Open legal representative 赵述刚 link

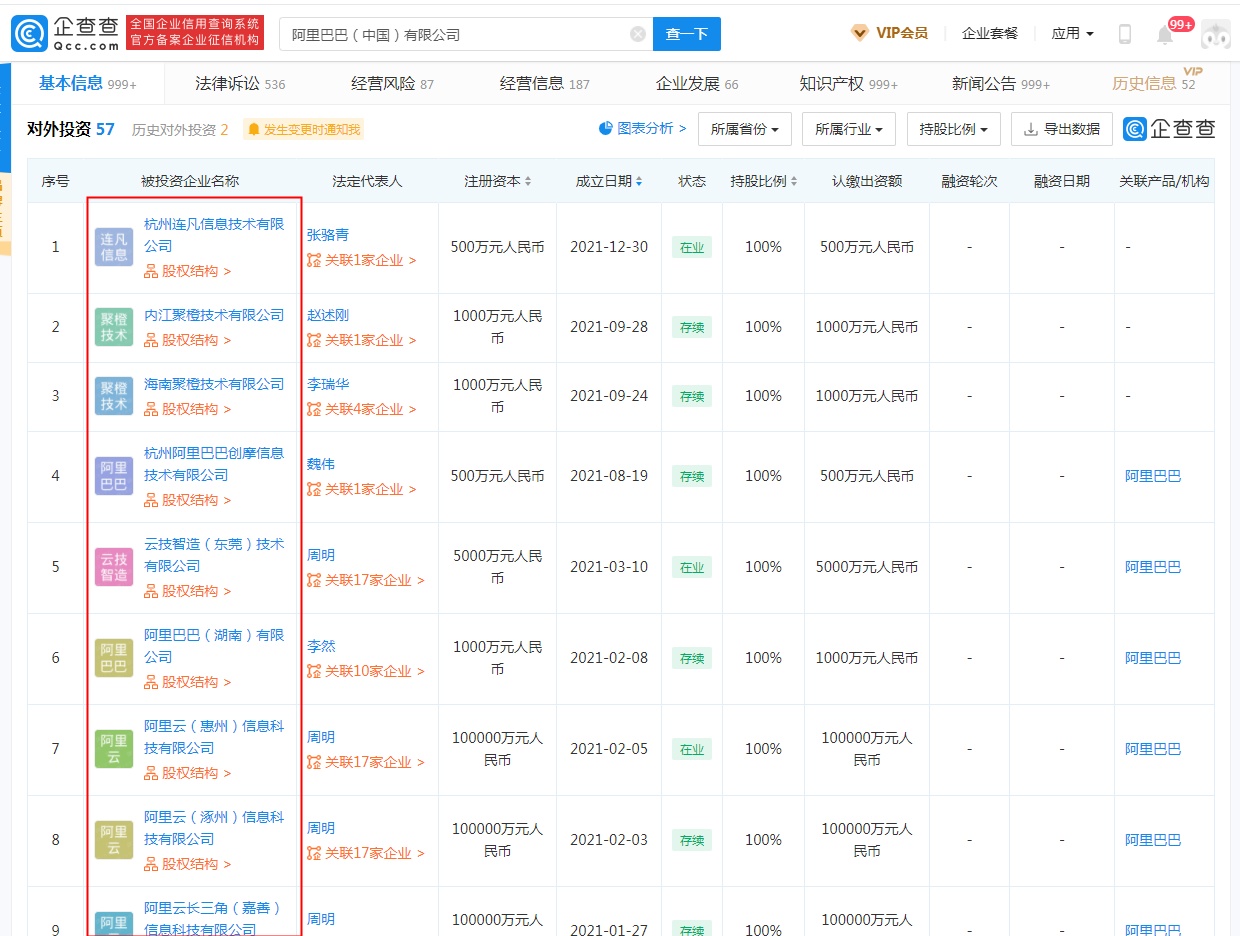pos(328,315)
